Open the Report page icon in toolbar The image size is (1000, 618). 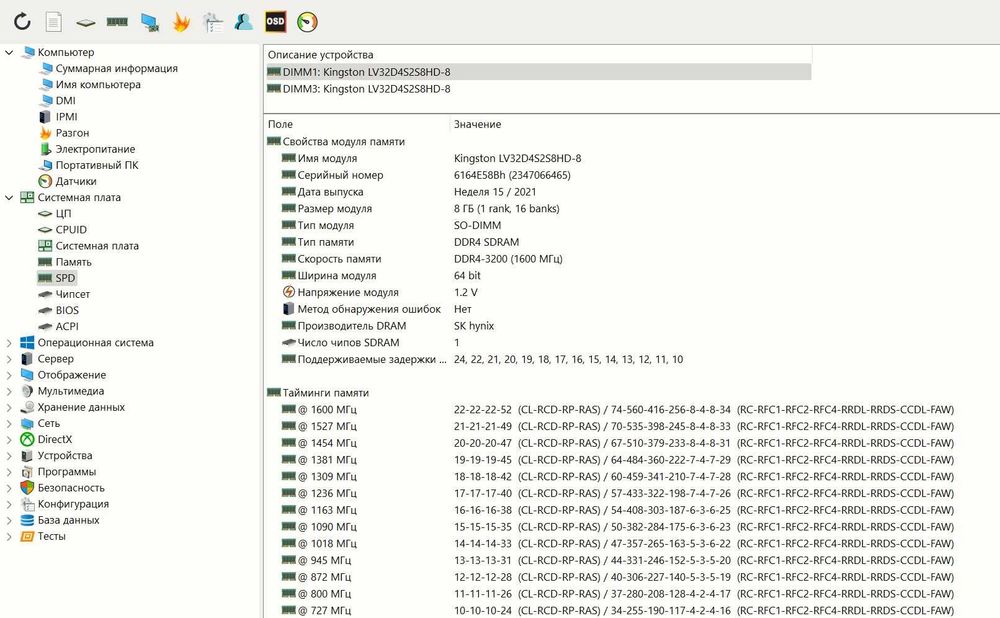[x=54, y=22]
